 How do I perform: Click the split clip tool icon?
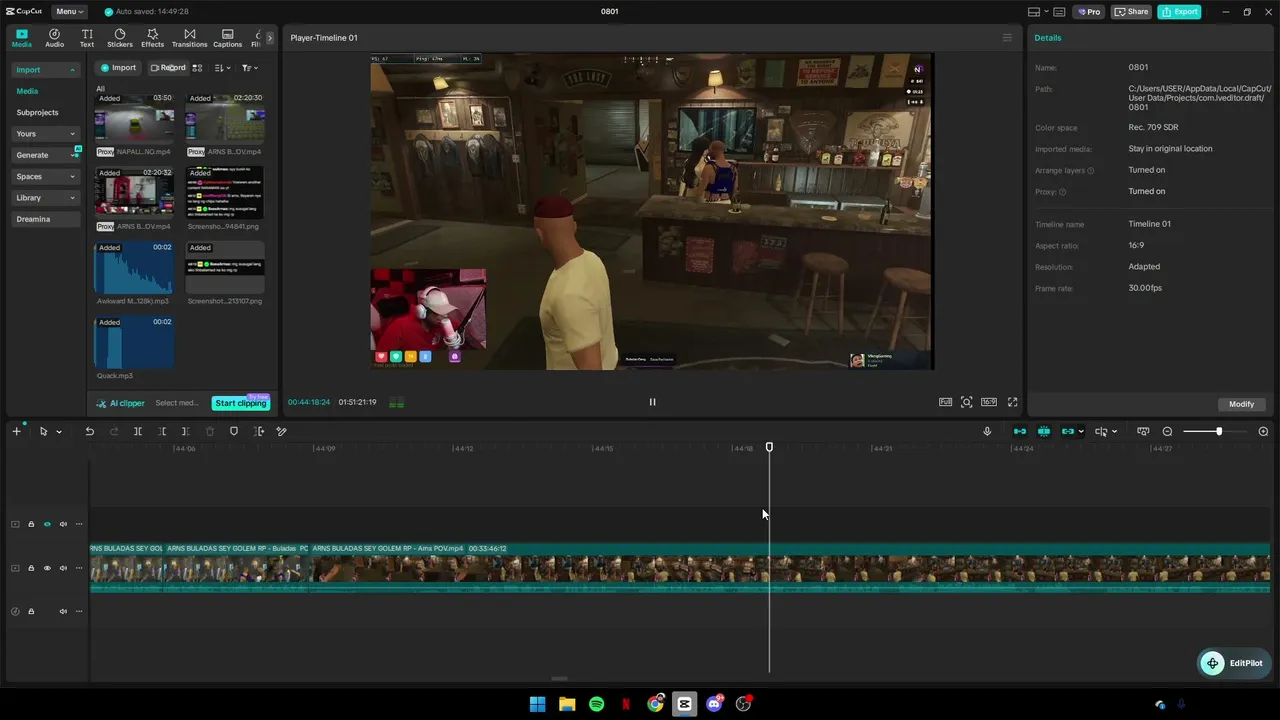coord(138,431)
